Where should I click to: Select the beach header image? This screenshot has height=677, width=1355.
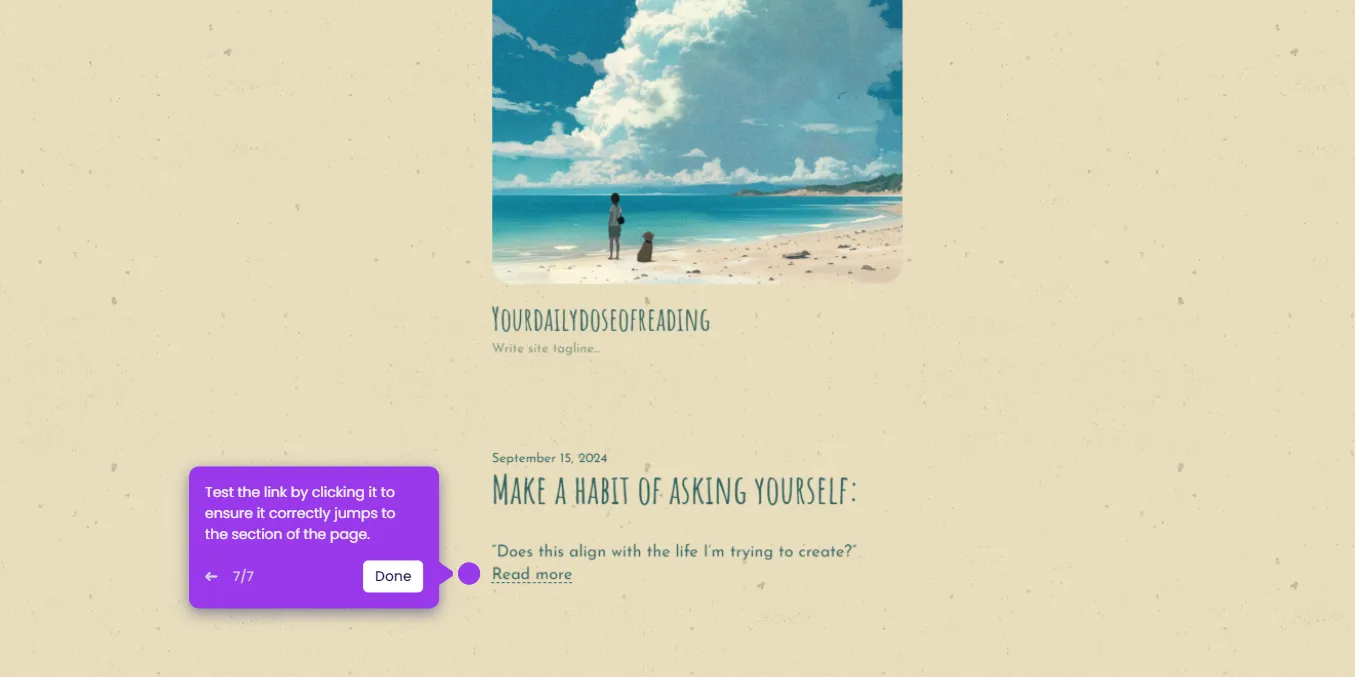[x=697, y=141]
